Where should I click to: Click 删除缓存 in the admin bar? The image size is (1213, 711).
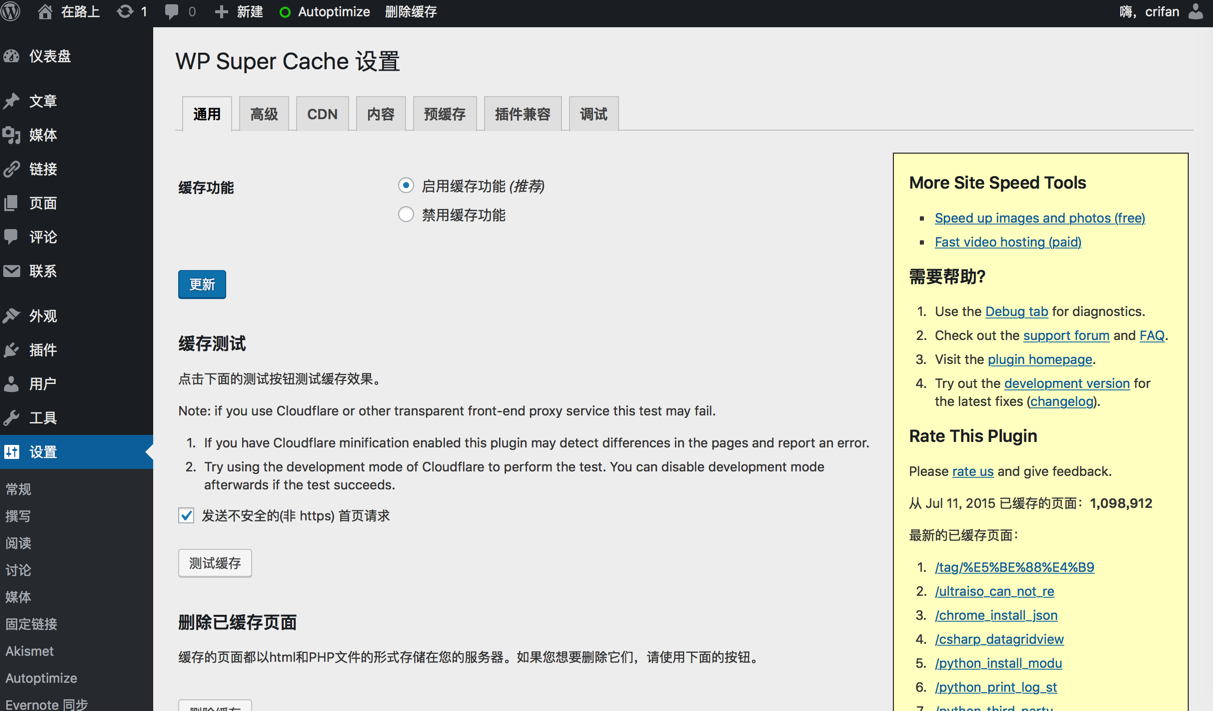coord(411,12)
